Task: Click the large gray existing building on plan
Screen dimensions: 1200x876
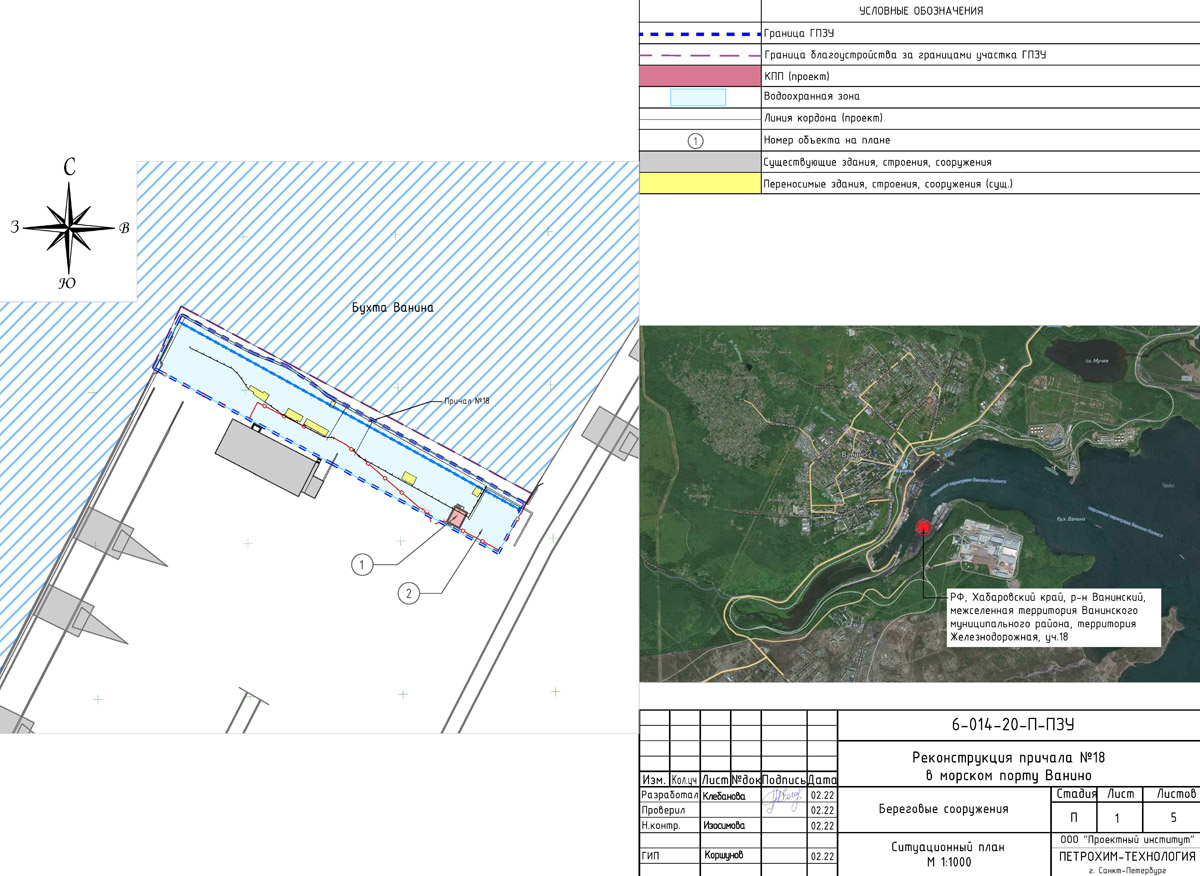Action: click(266, 456)
